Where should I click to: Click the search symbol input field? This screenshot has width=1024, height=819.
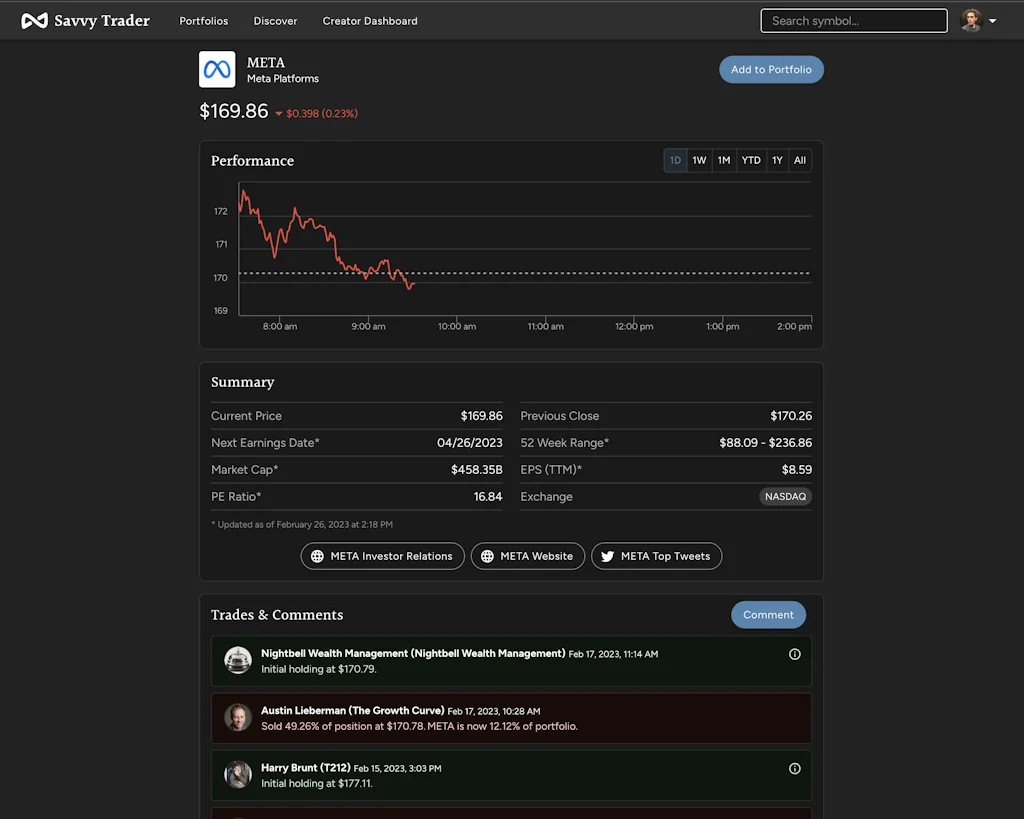pos(853,20)
